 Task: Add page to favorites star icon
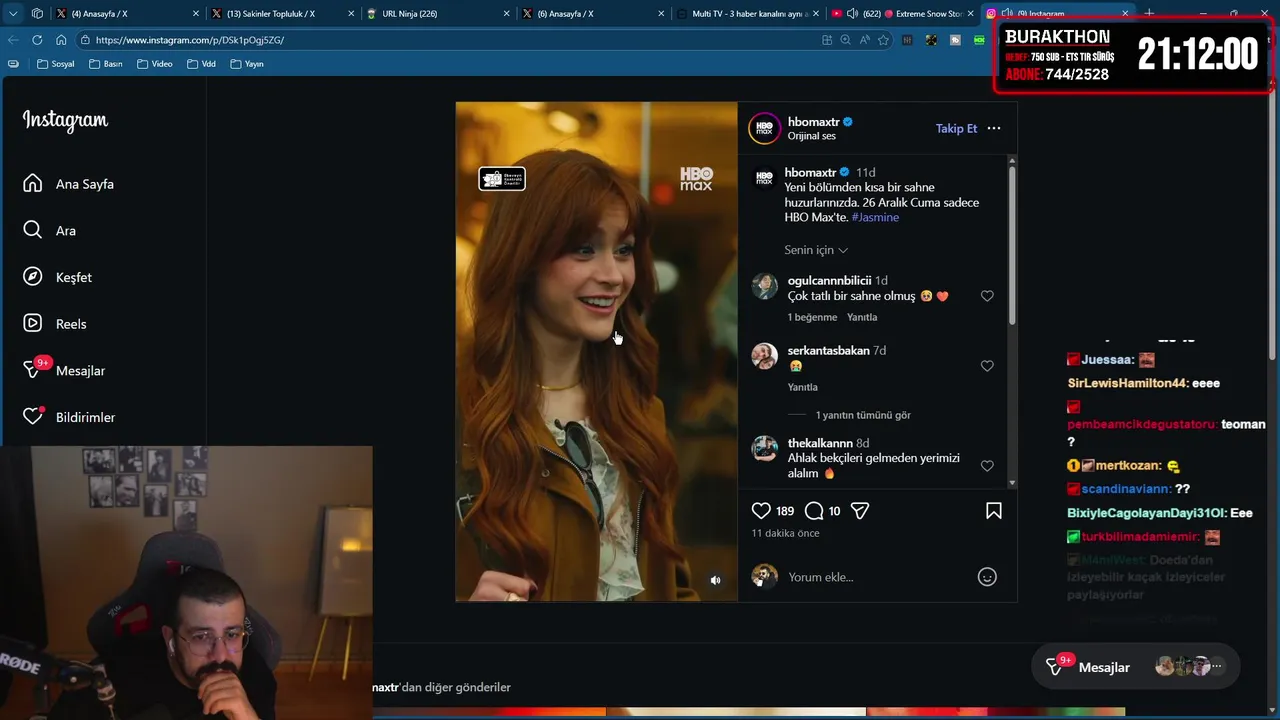click(883, 40)
